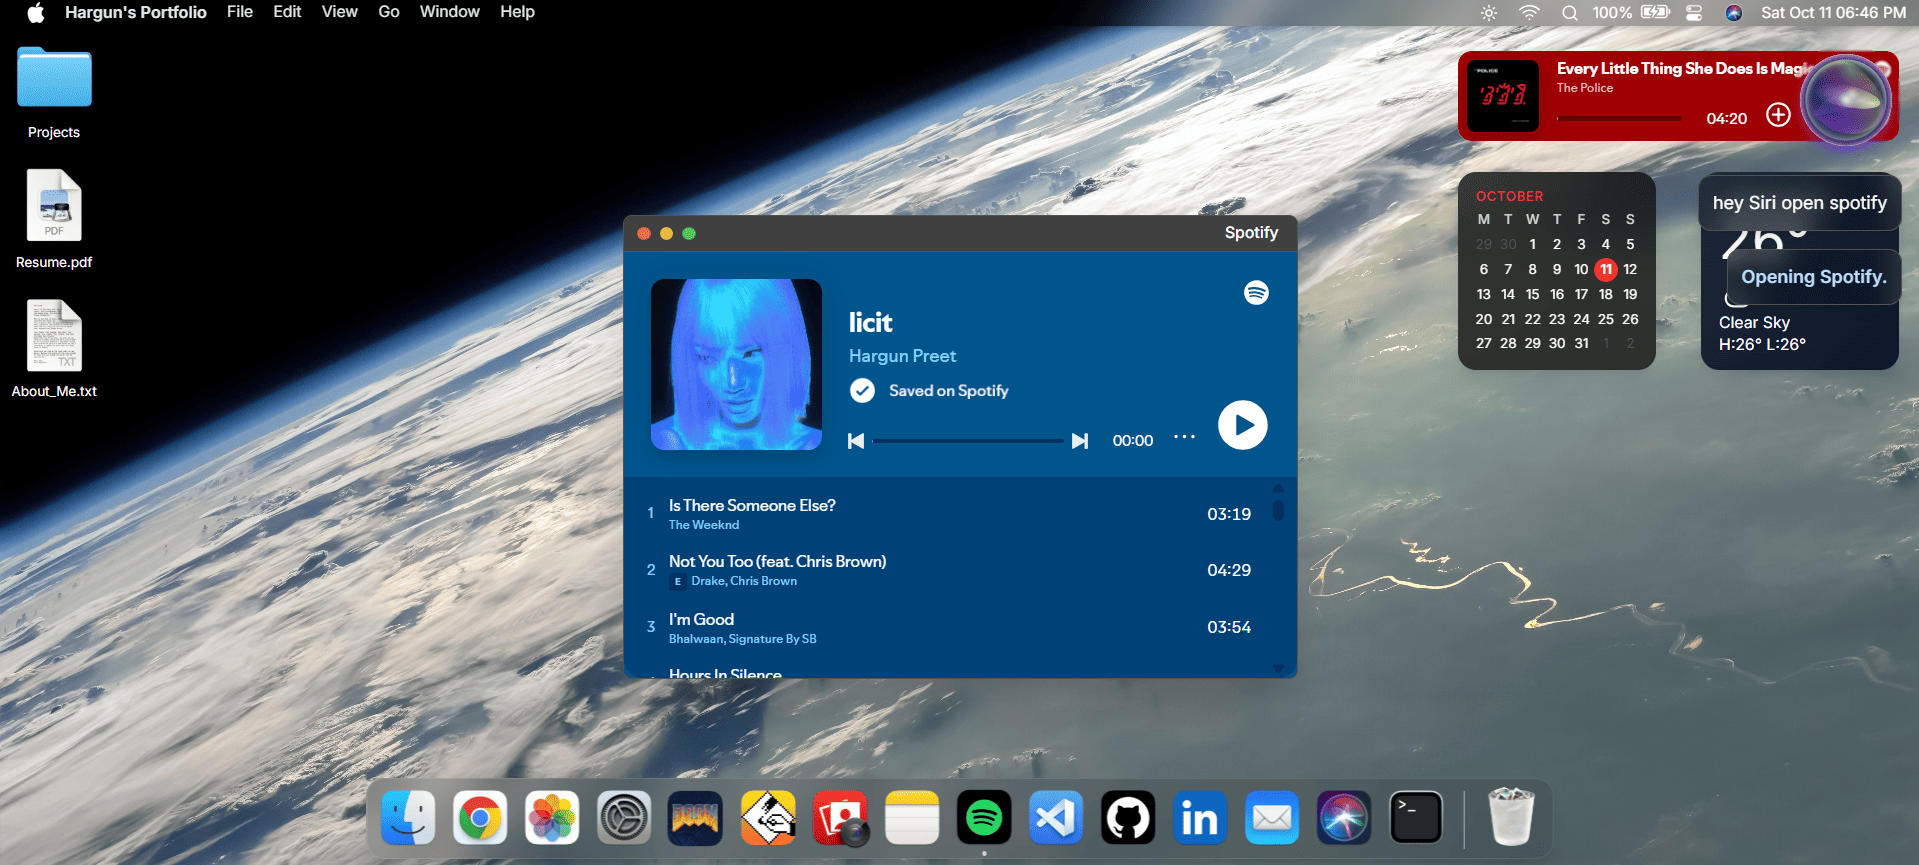Seek on the Spotify track progress bar
The height and width of the screenshot is (865, 1919).
click(x=967, y=441)
